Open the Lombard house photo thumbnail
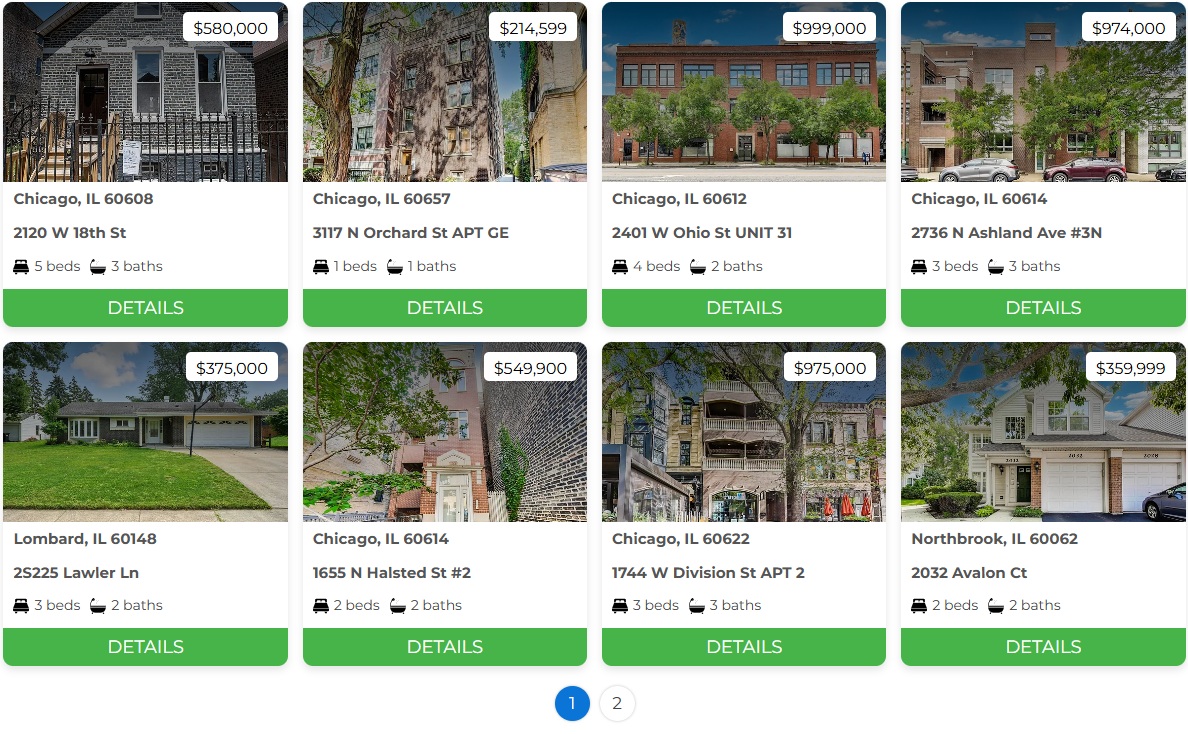 [x=145, y=432]
